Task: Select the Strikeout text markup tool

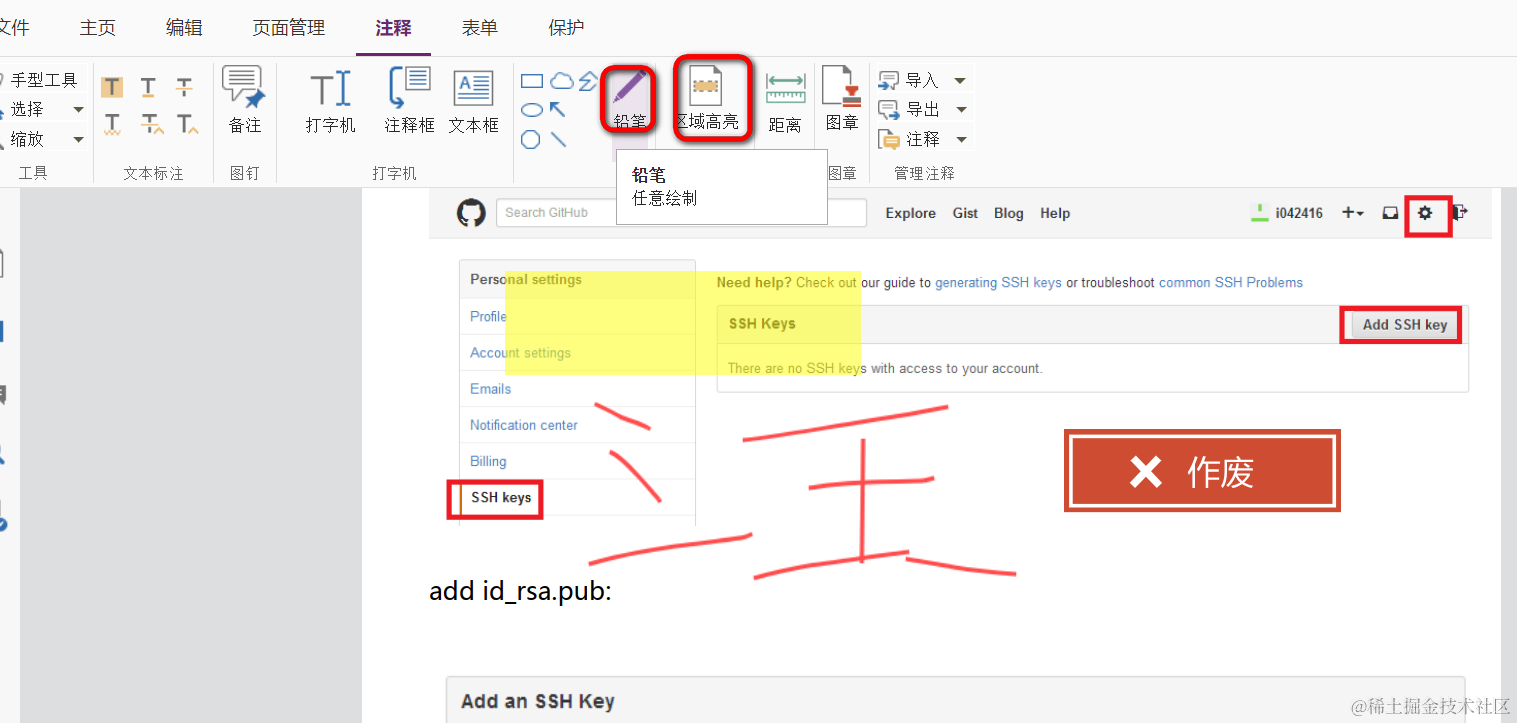Action: pos(184,87)
